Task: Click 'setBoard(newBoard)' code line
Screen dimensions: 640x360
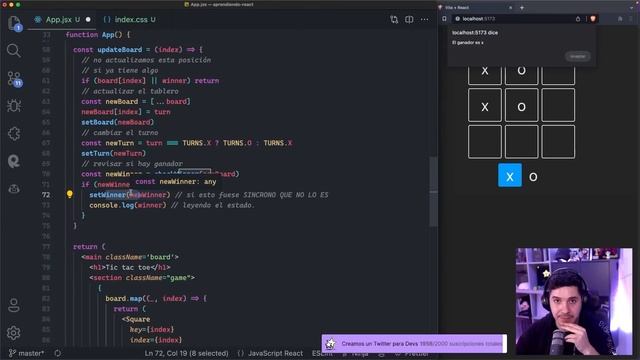Action: click(118, 122)
